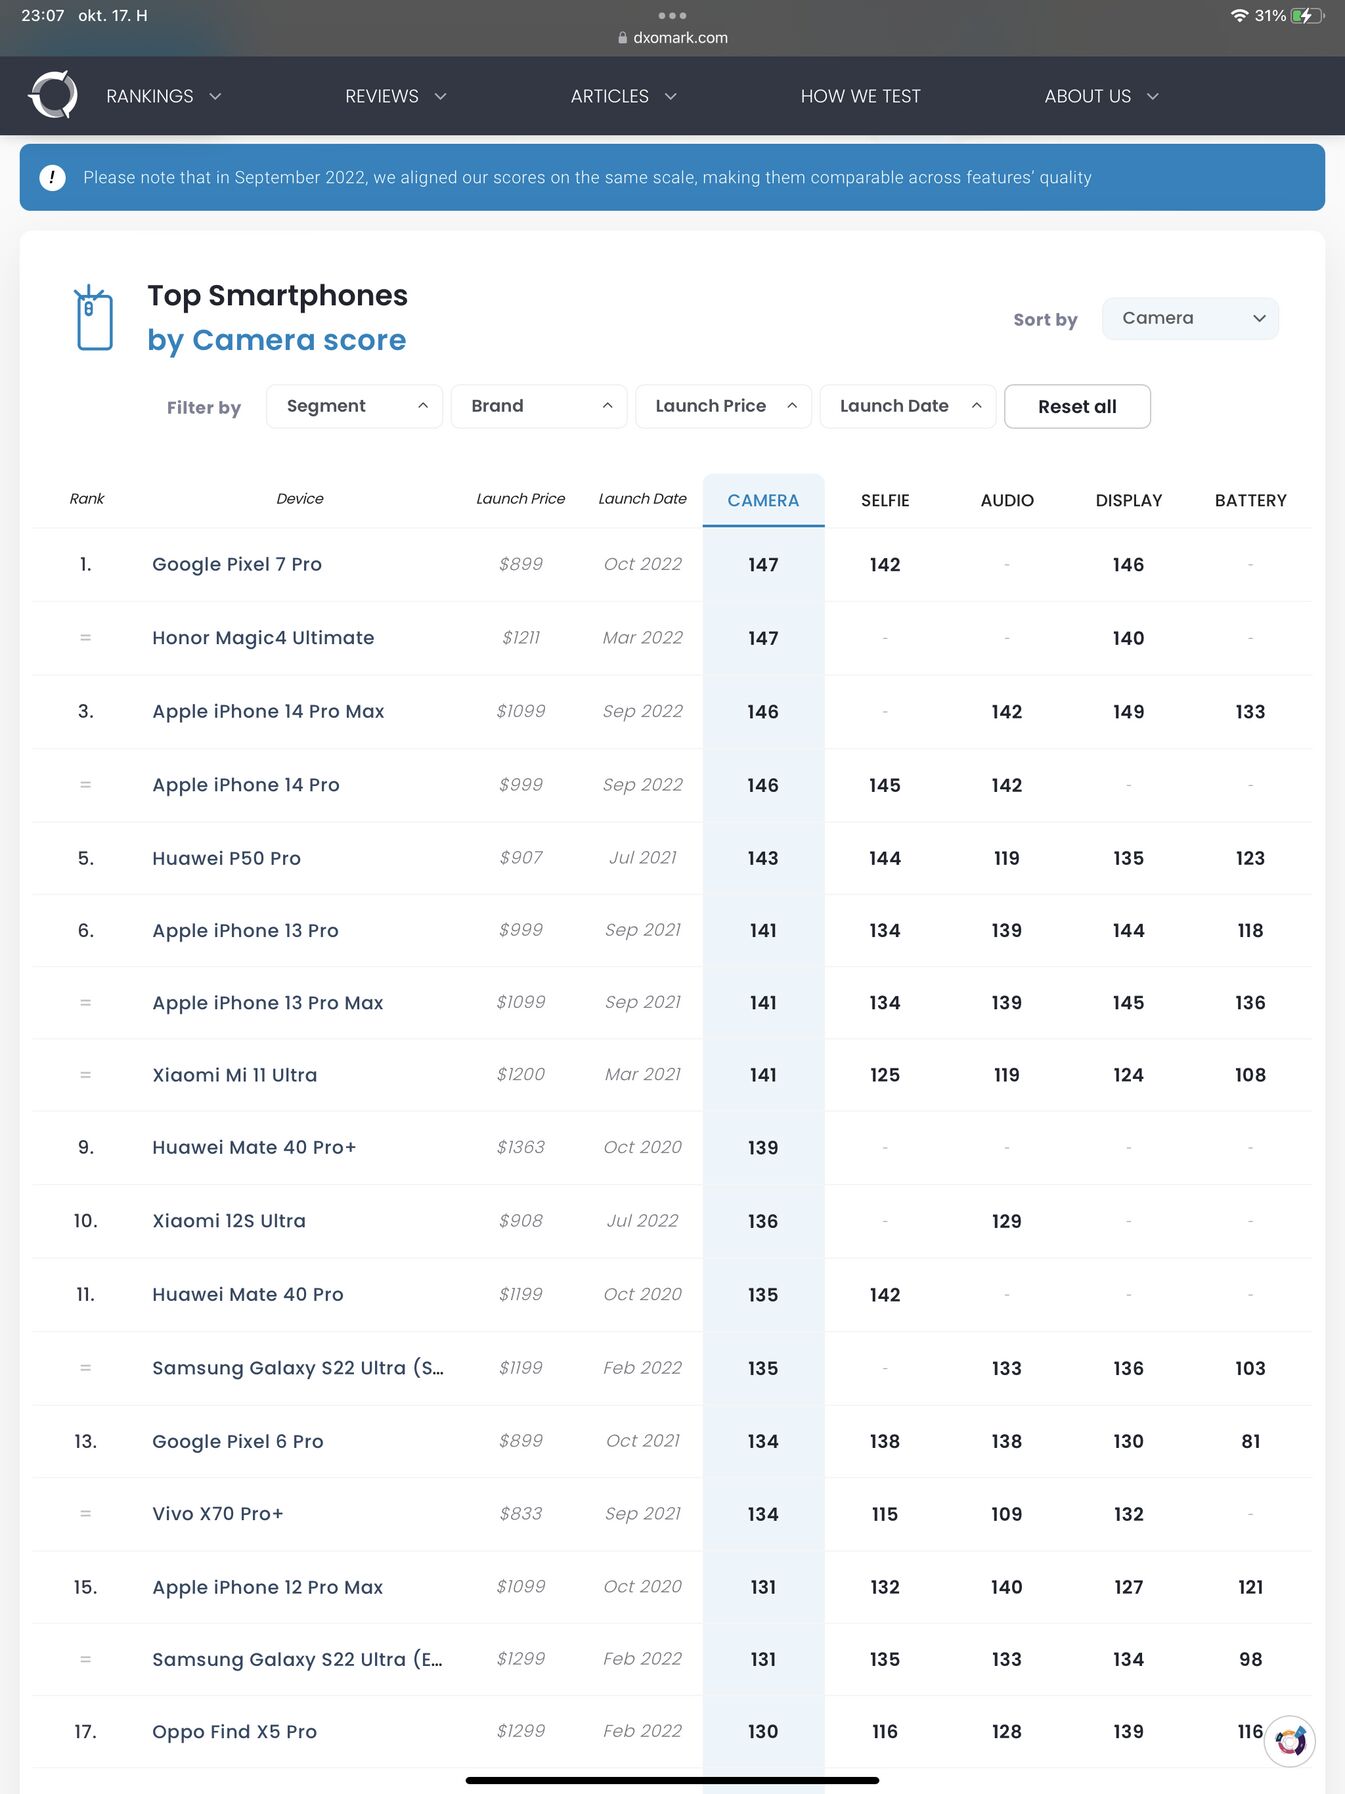Select the SELFIE column tab
Viewport: 1345px width, 1794px height.
[885, 500]
